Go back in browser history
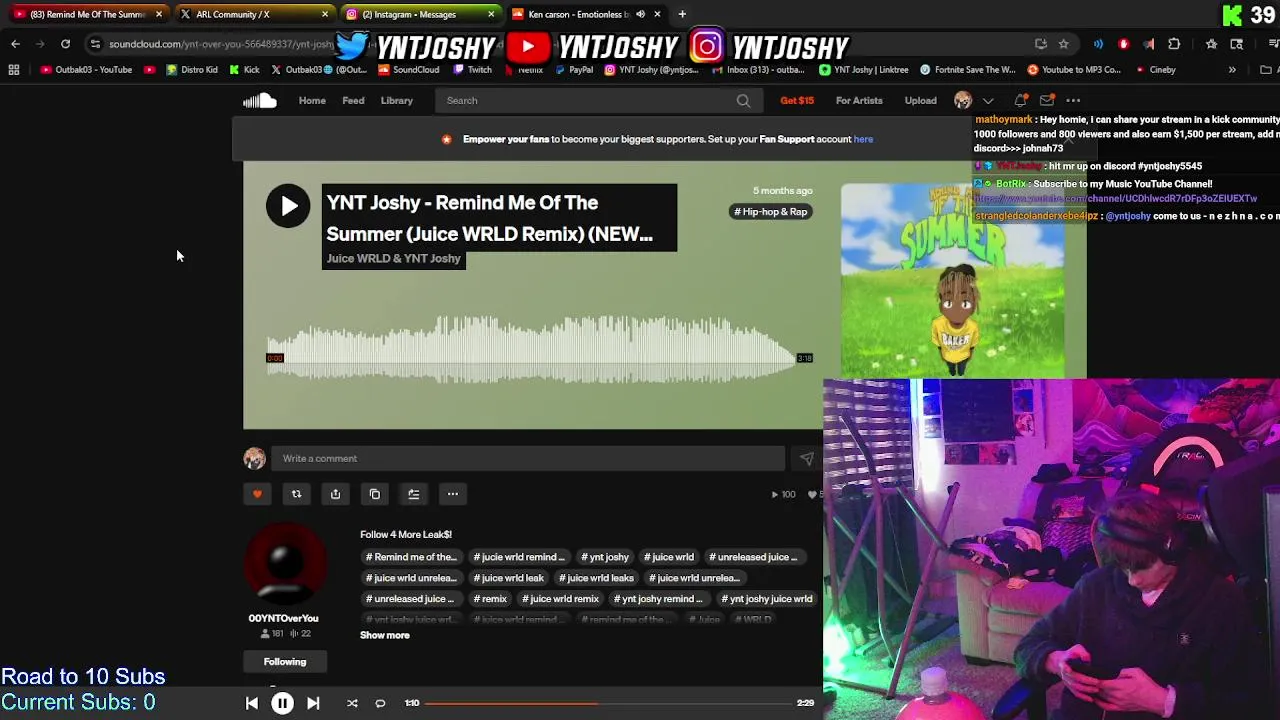Screen dimensions: 1280x720 coord(15,44)
